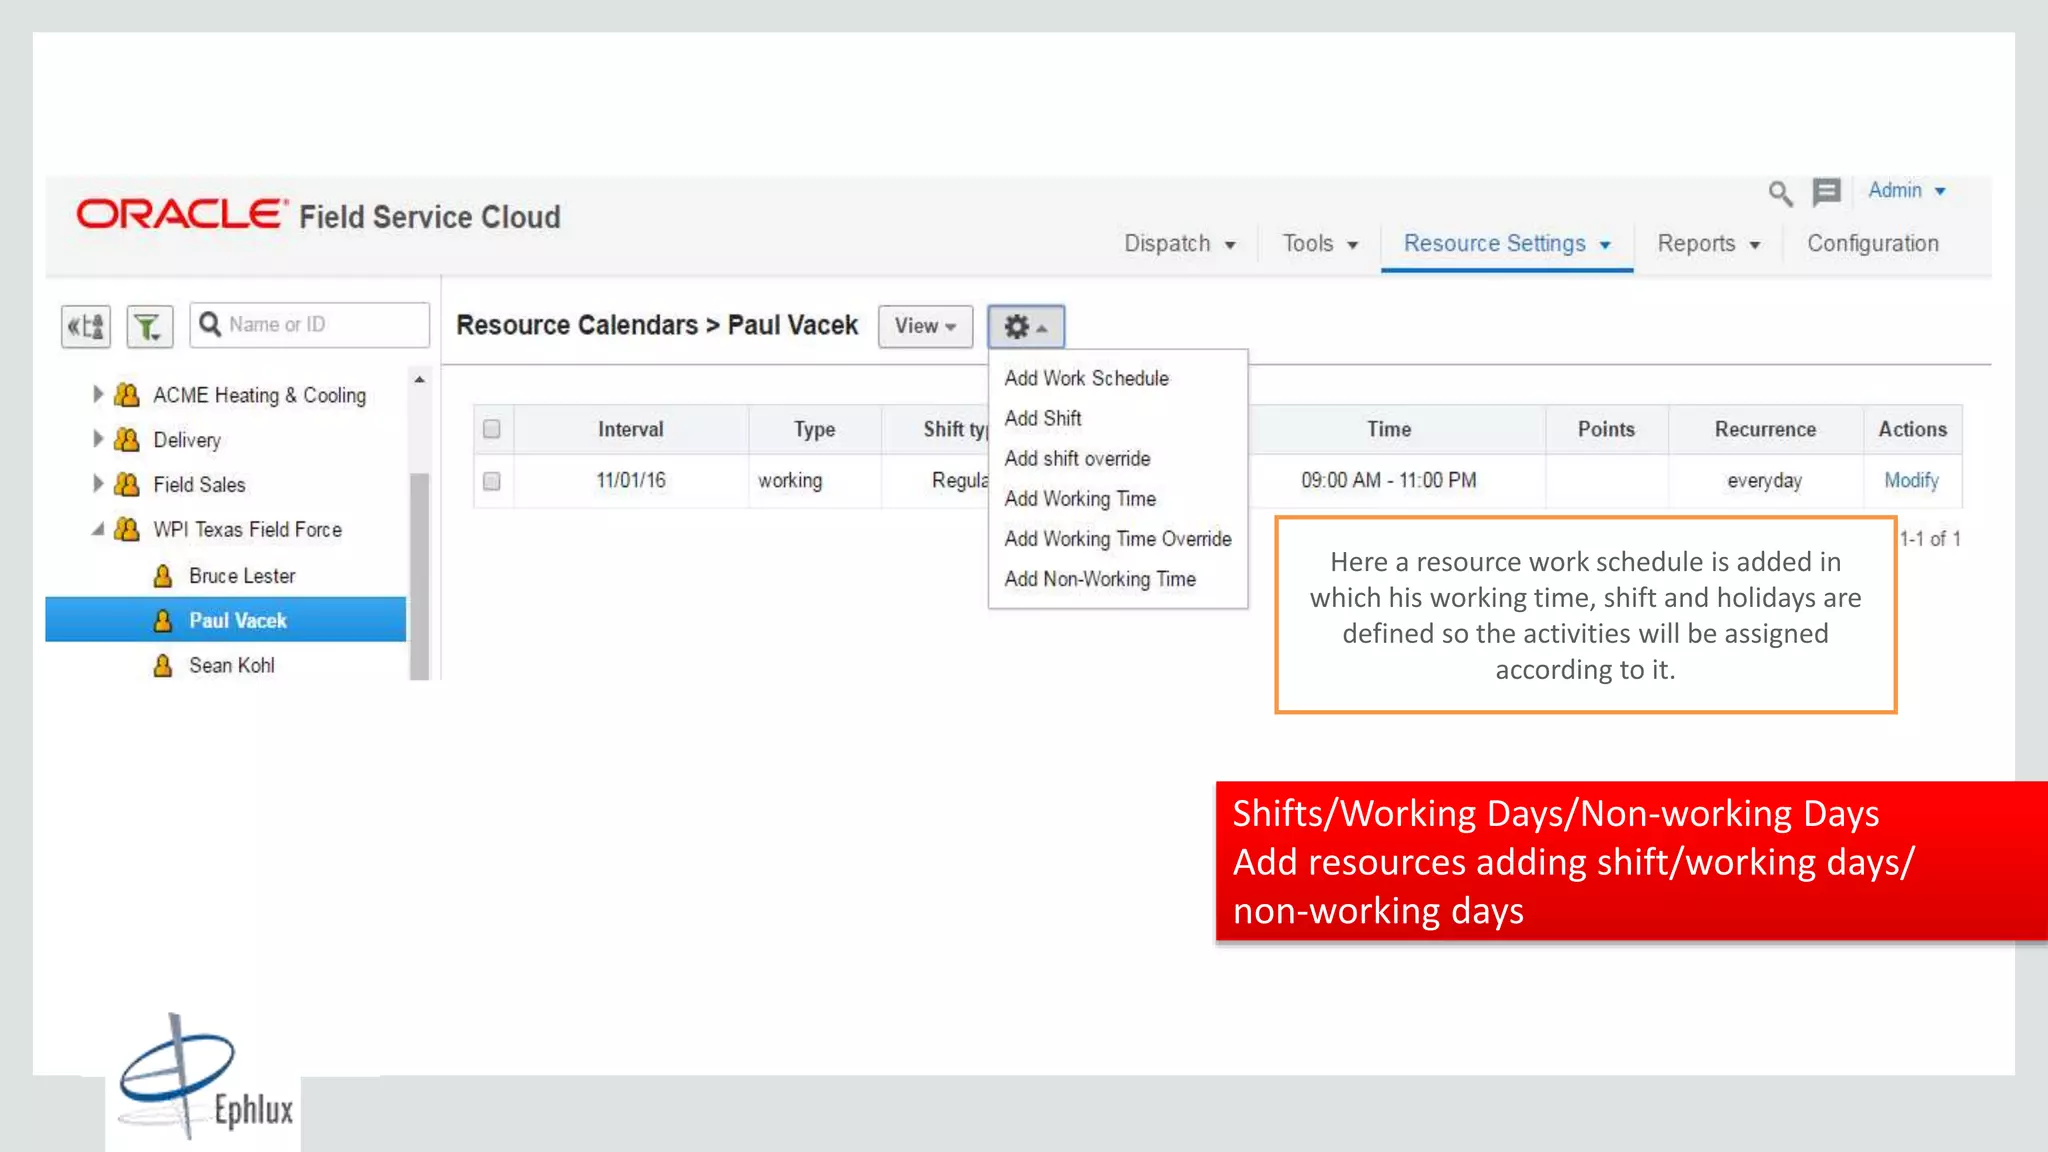
Task: Choose Add Working Time option
Action: pyautogui.click(x=1080, y=498)
